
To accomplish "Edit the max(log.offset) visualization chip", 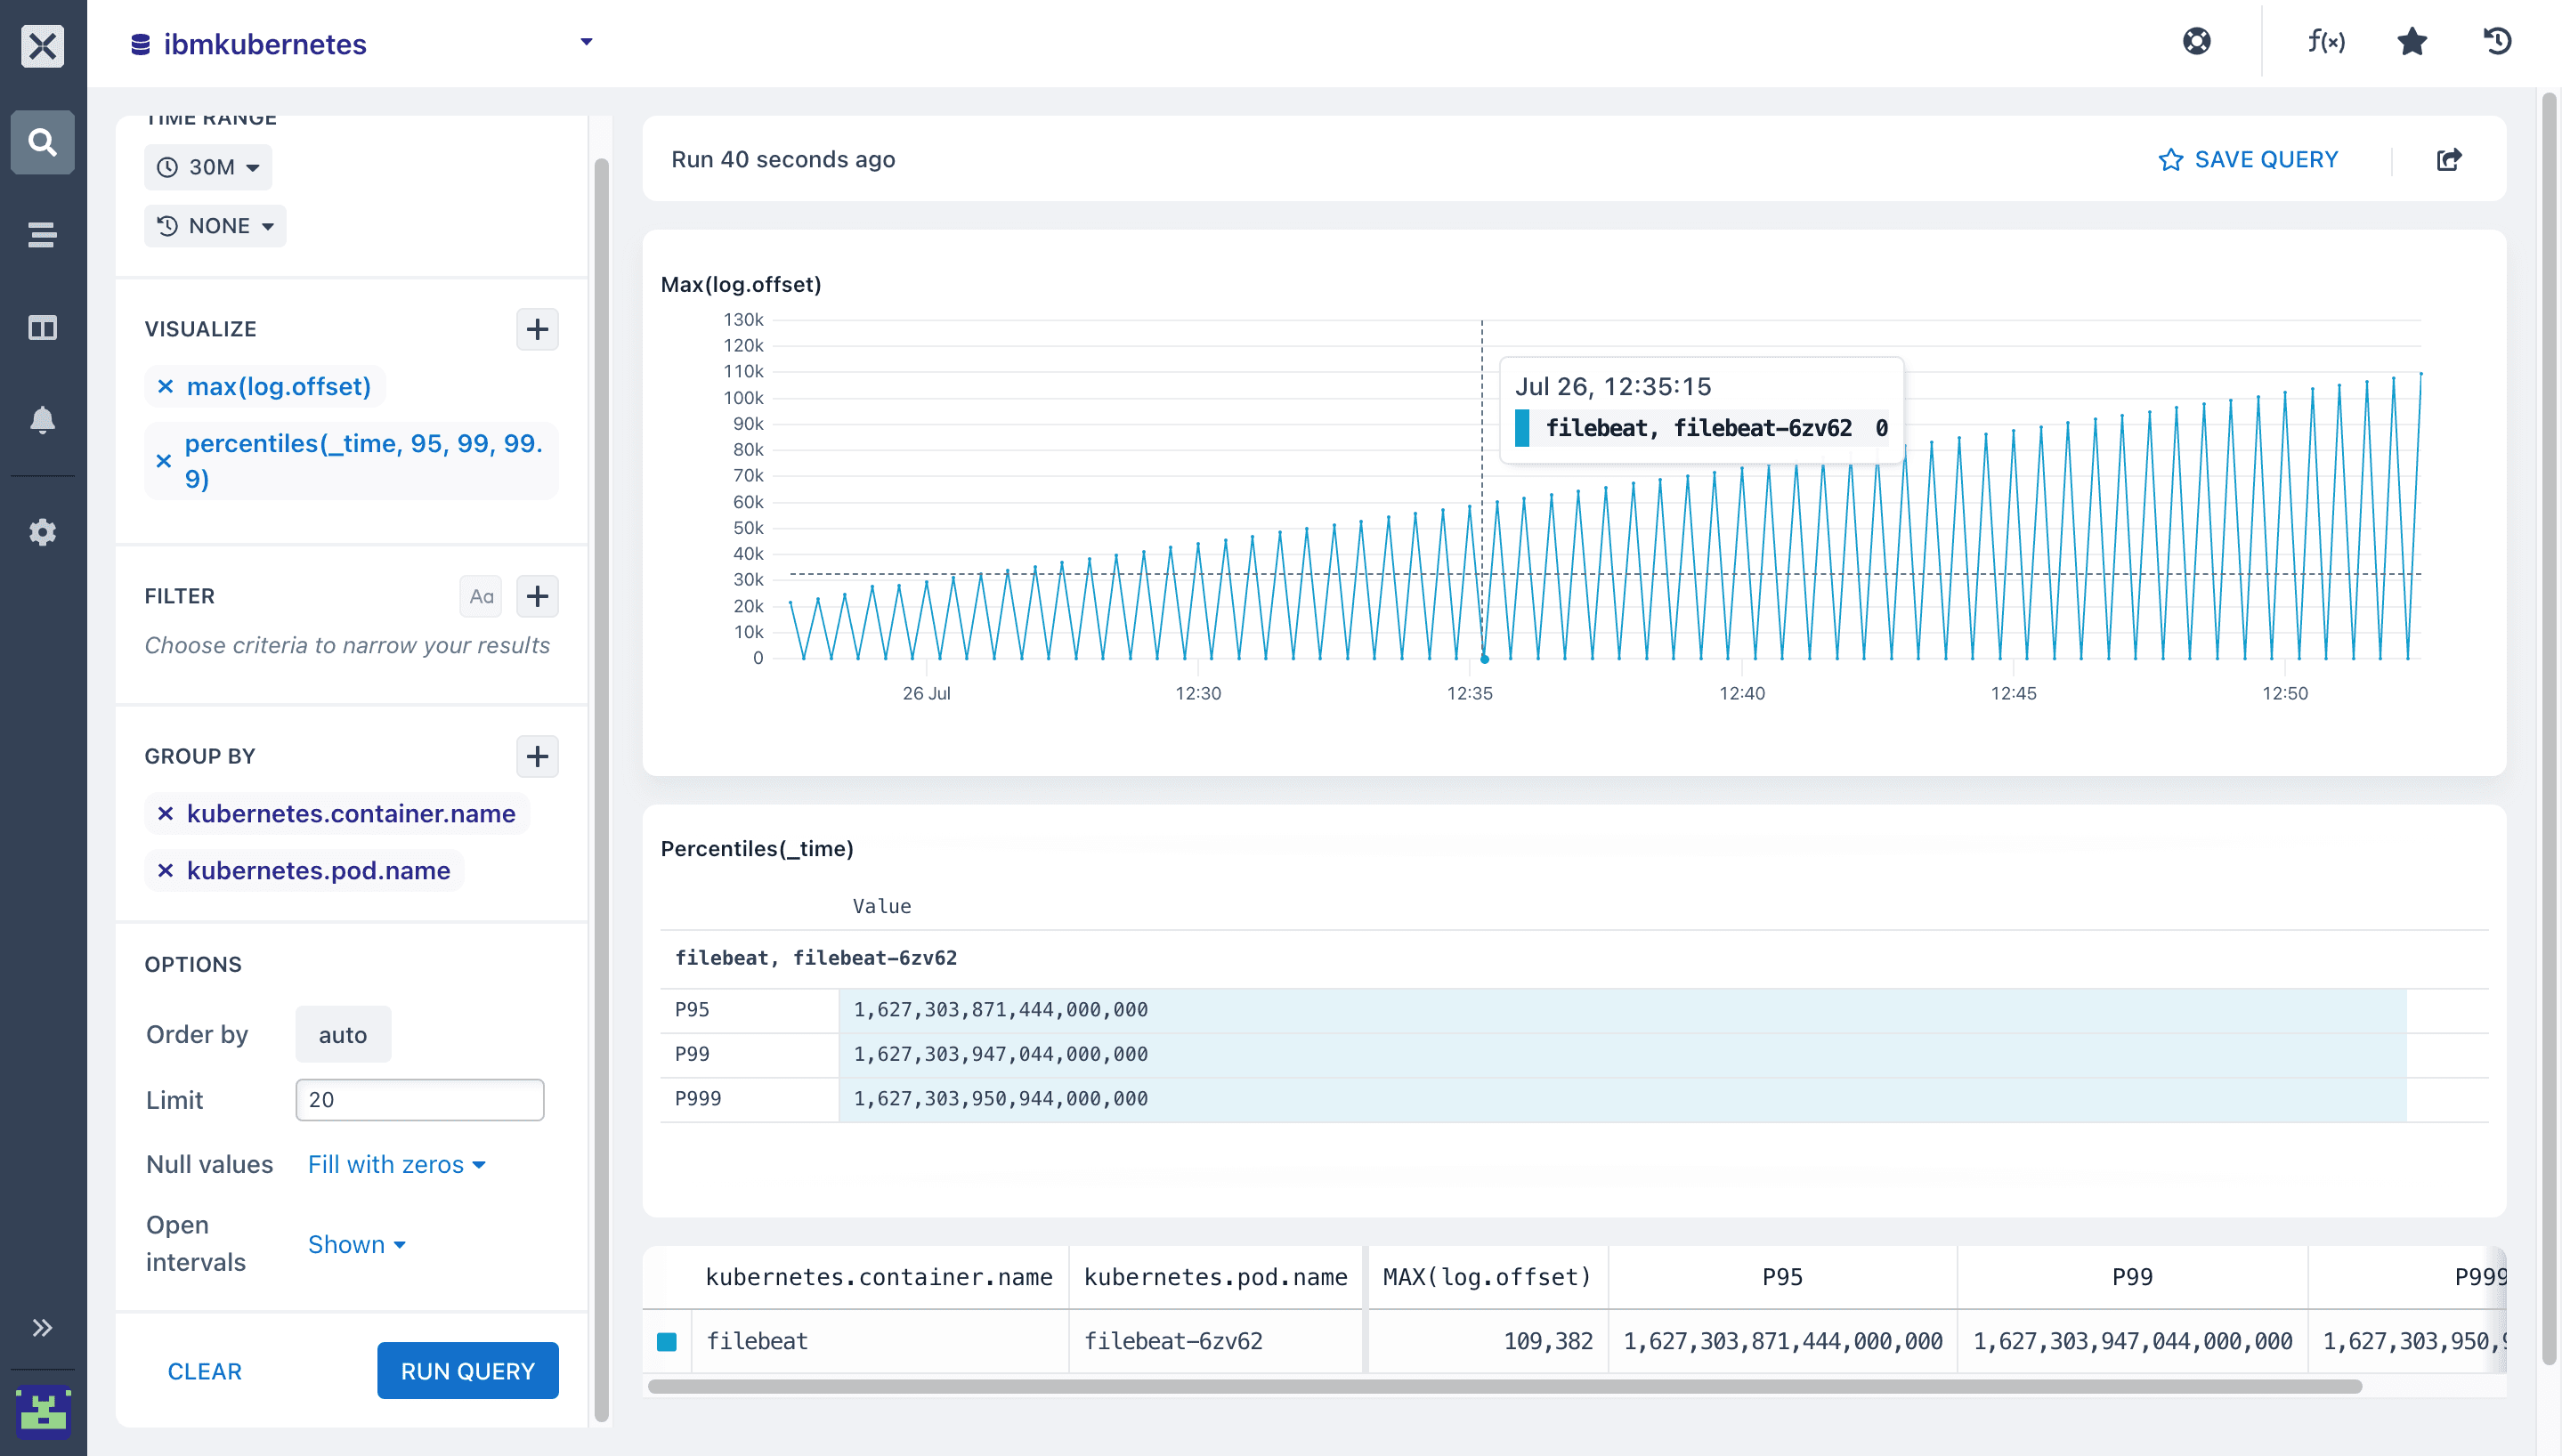I will click(x=279, y=387).
